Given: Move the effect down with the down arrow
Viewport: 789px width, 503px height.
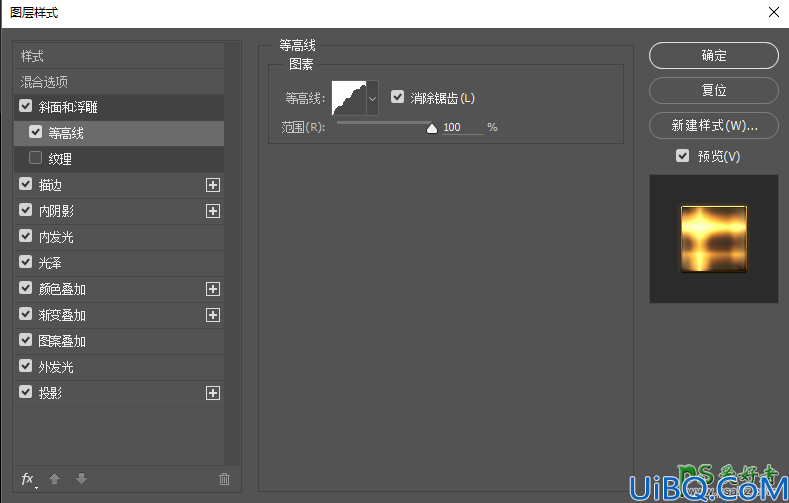Looking at the screenshot, I should click(x=81, y=479).
